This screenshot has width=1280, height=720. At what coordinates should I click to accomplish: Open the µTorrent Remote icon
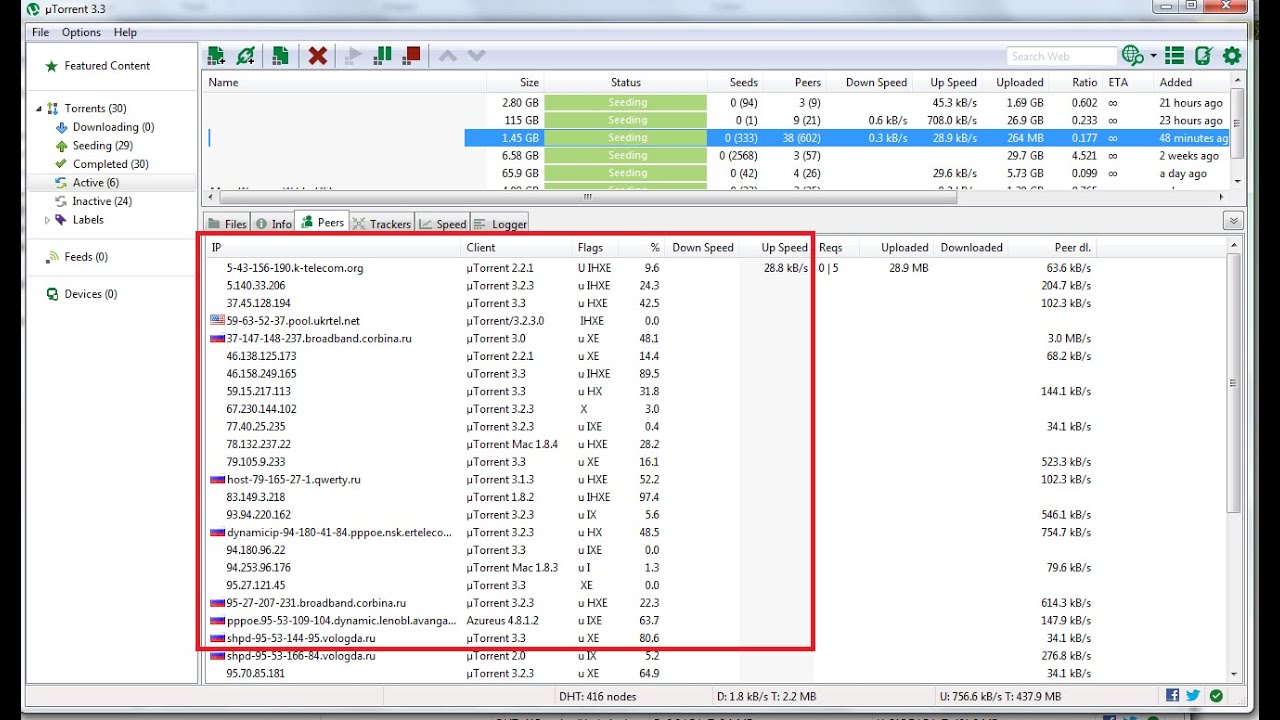click(x=1204, y=56)
